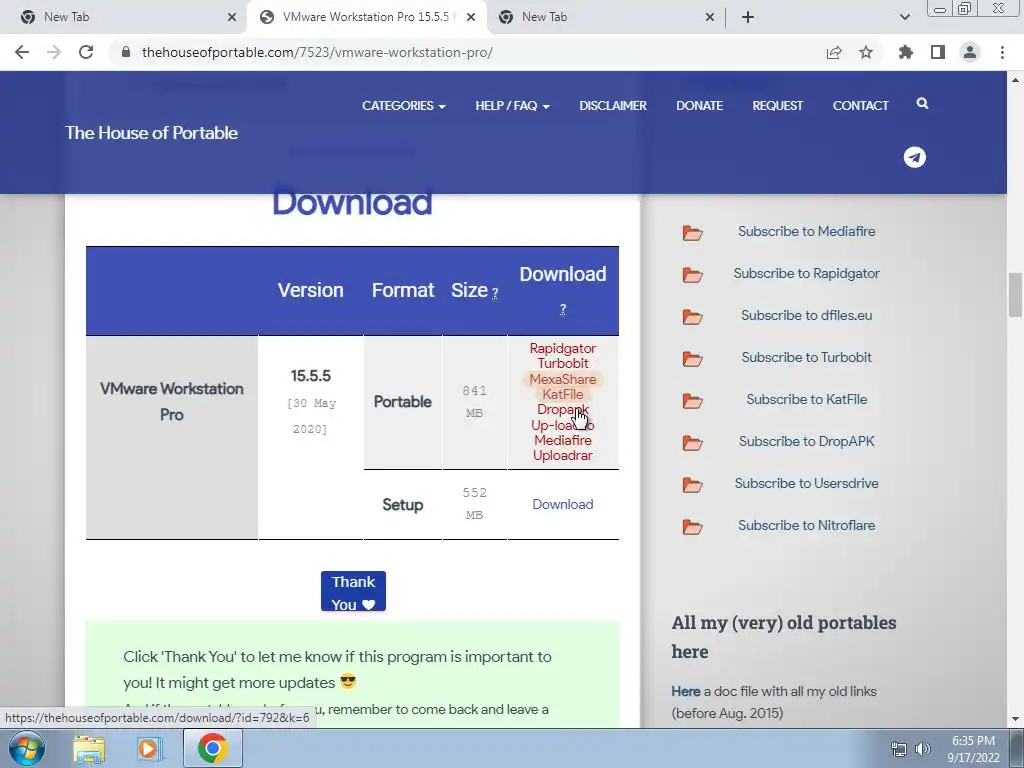This screenshot has height=768, width=1024.
Task: Open the Windows Start orb
Action: [x=27, y=748]
